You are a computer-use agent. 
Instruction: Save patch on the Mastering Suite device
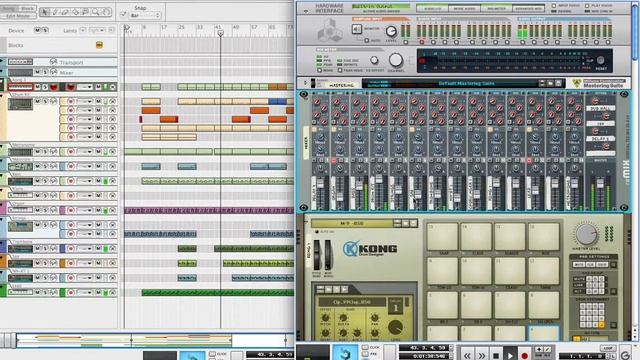[x=558, y=83]
